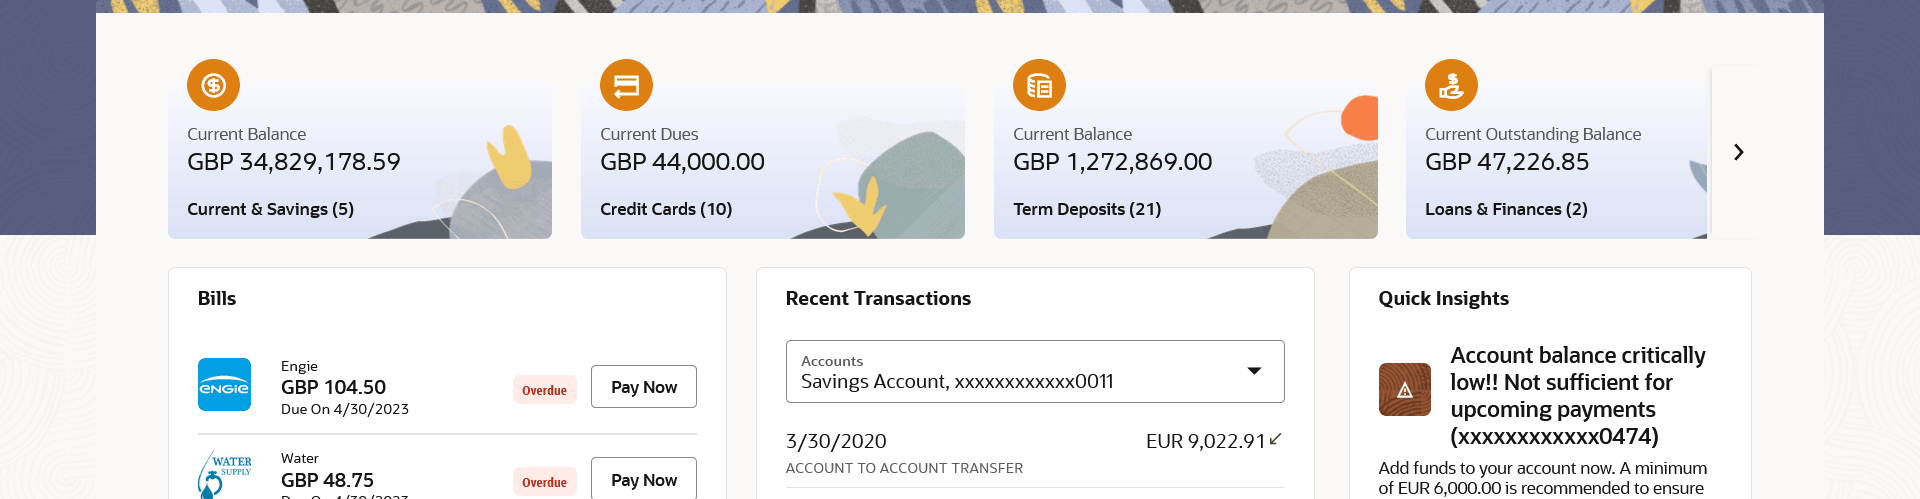Open the Accounts dropdown arrow
This screenshot has height=499, width=1920.
click(x=1254, y=371)
